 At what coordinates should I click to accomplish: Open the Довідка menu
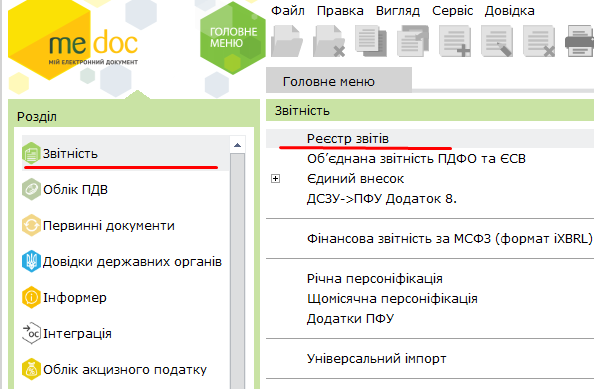tap(510, 11)
